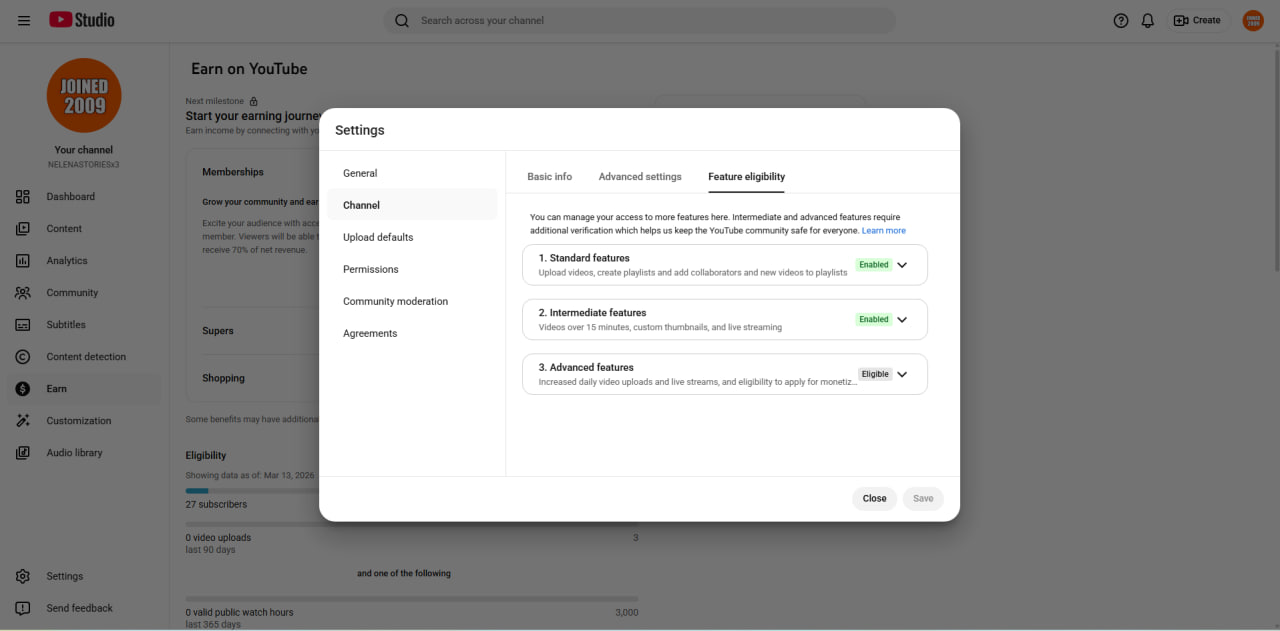Open Agreements settings

tap(412, 333)
